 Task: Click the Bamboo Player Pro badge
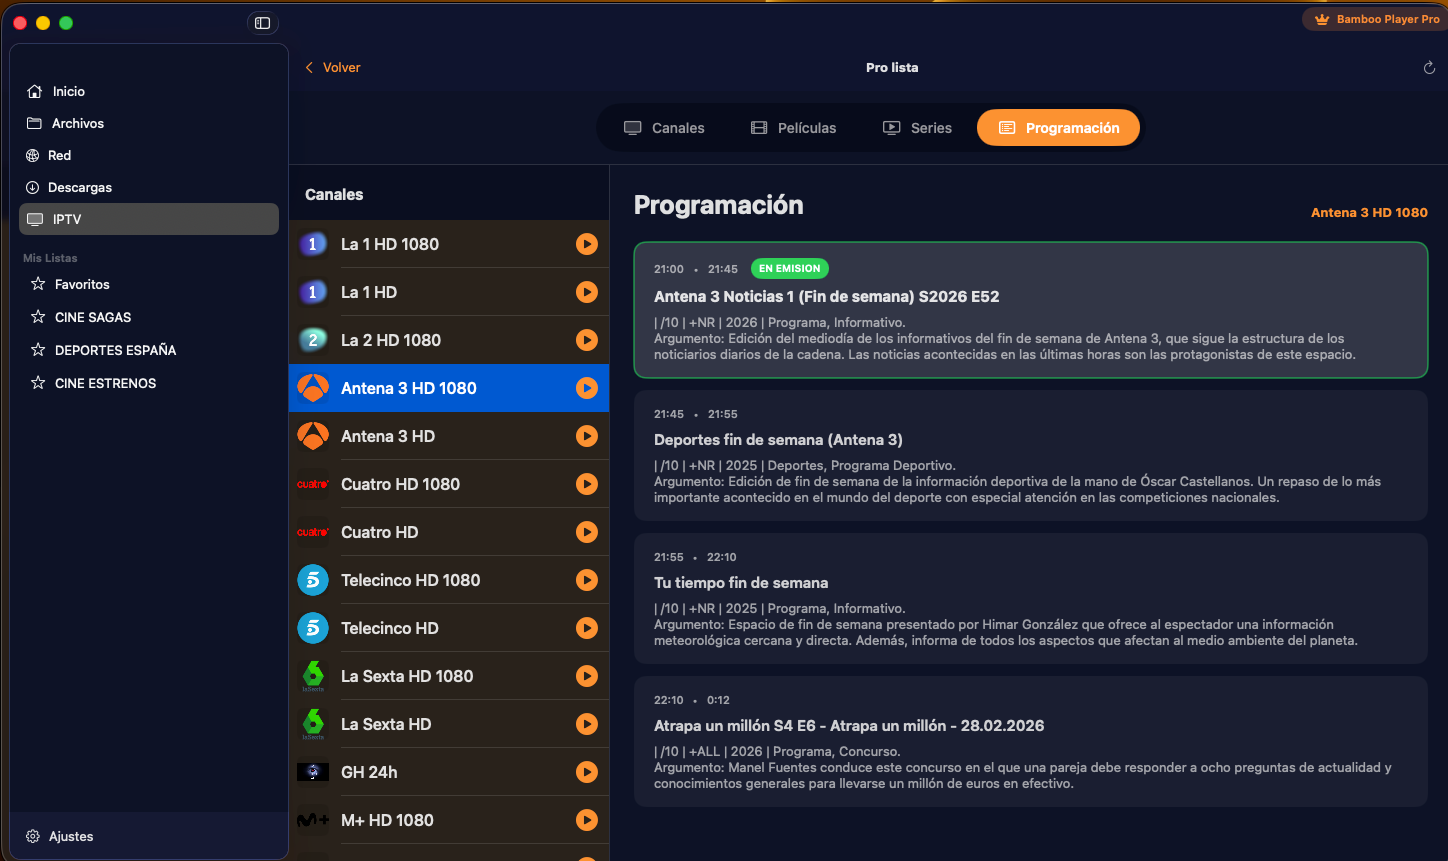coord(1377,19)
